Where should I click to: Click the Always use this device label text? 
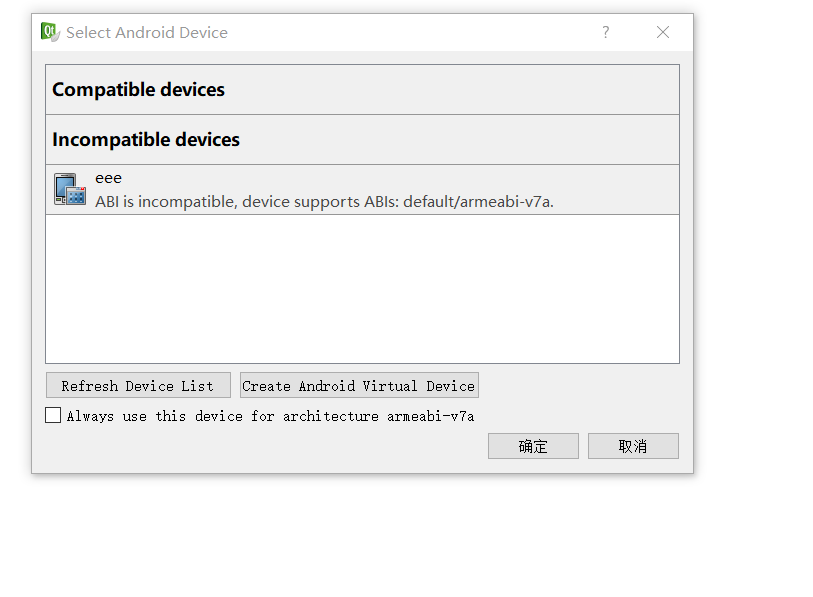point(270,416)
